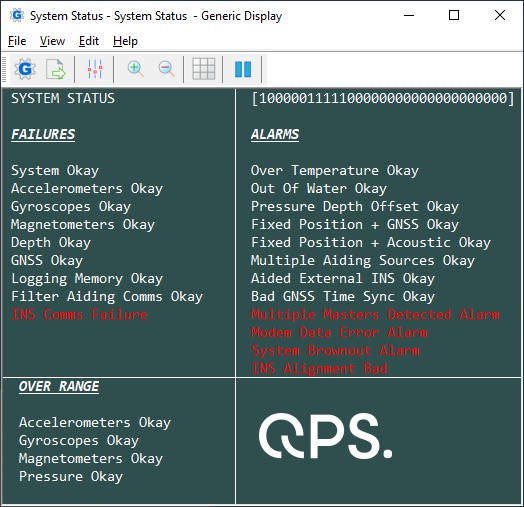
Task: Select the INS Comms Failure line
Action: pyautogui.click(x=79, y=314)
